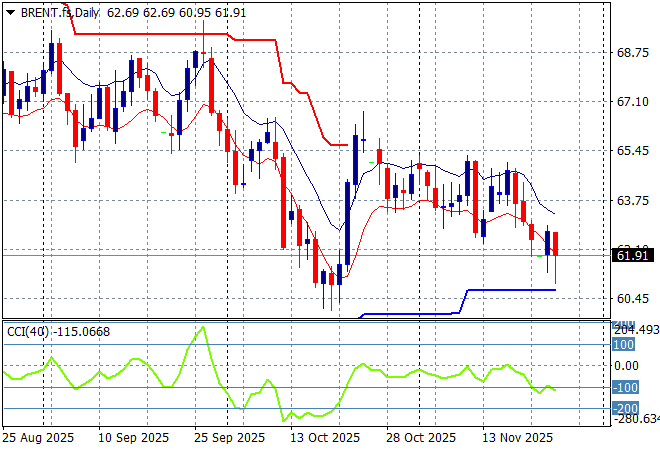The width and height of the screenshot is (660, 450).
Task: Click the 204.493 CCI maximum scale value
Action: (636, 330)
